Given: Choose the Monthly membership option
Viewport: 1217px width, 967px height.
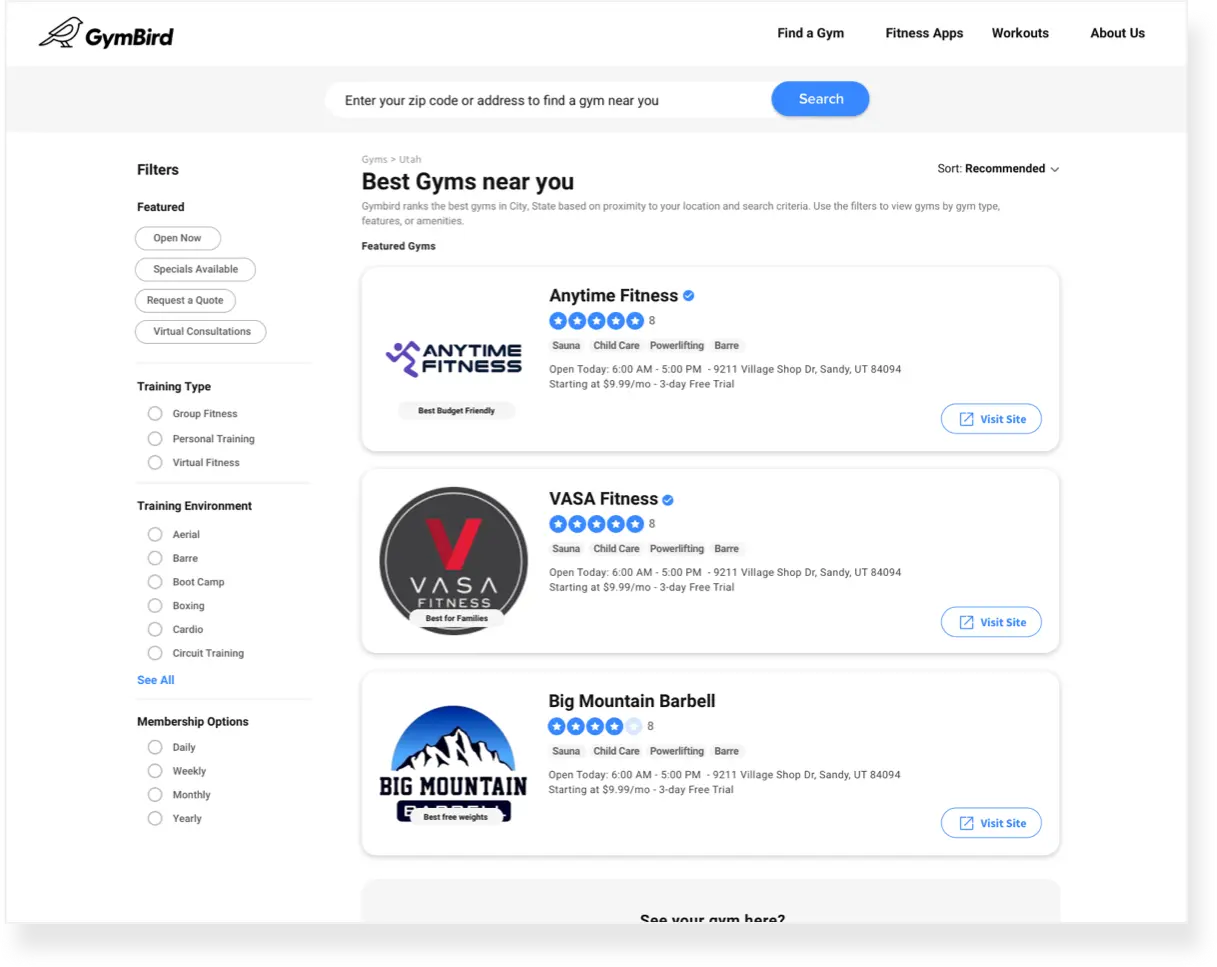Looking at the screenshot, I should tap(155, 795).
